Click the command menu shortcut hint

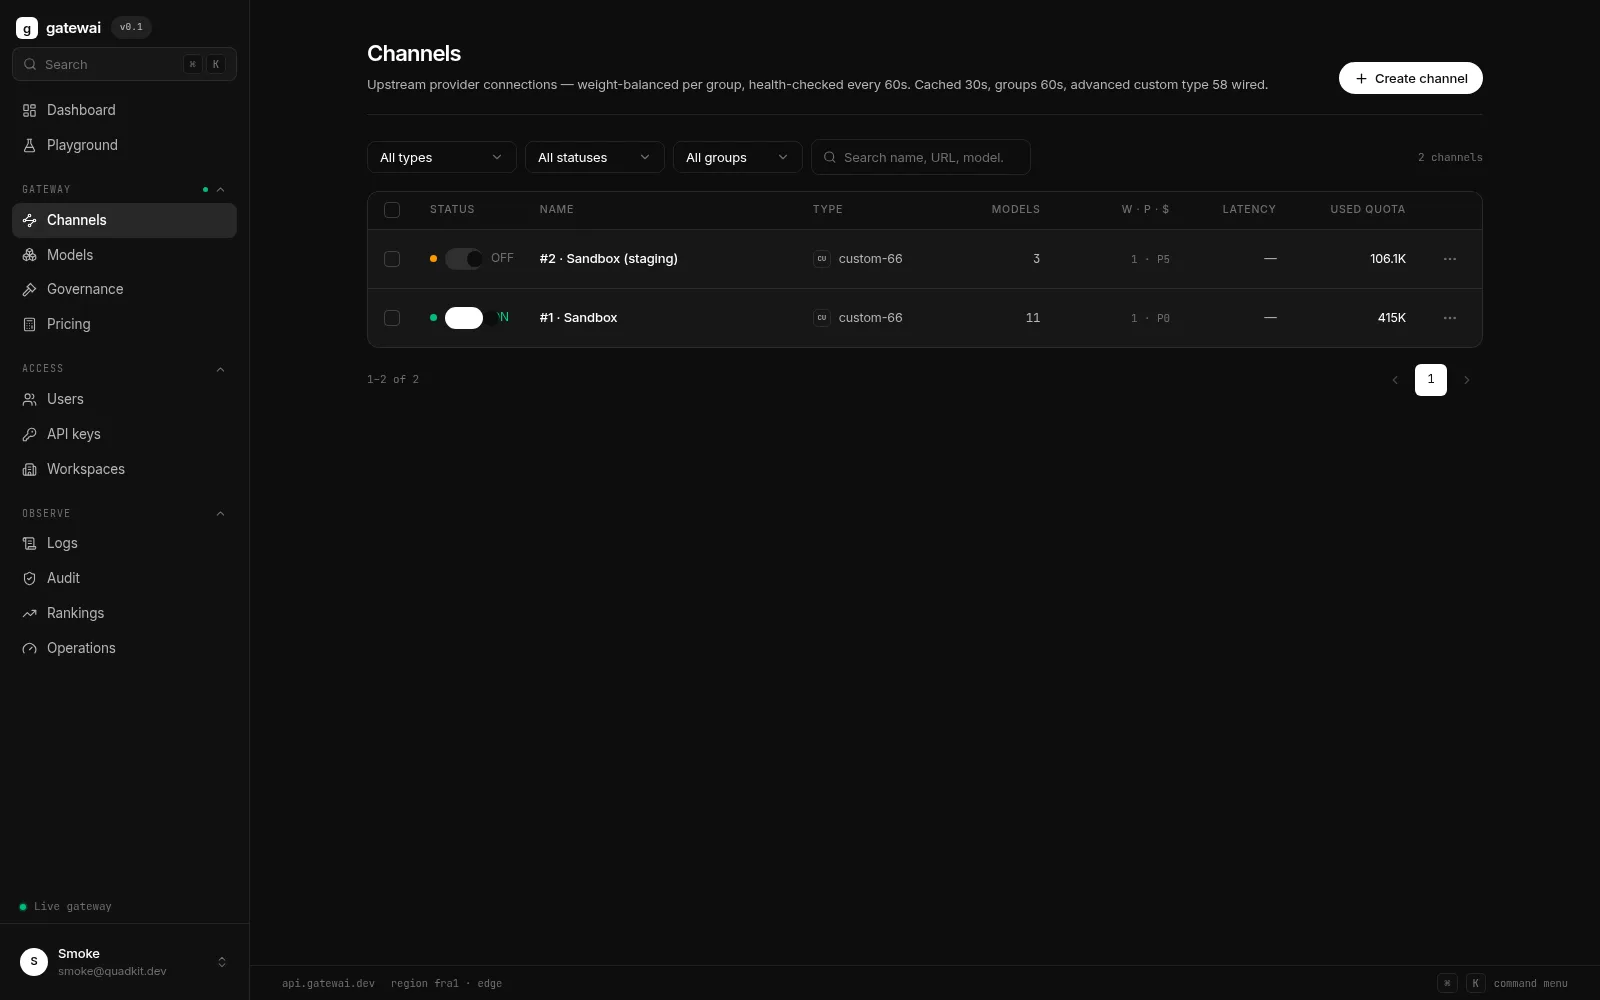click(1503, 983)
